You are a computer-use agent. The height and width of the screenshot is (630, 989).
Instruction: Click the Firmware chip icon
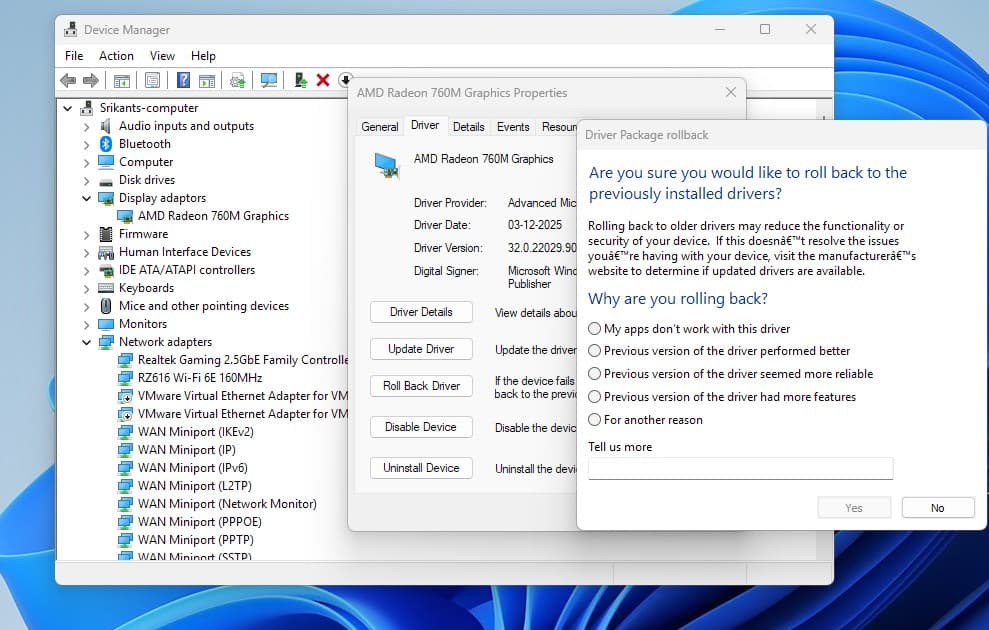106,234
